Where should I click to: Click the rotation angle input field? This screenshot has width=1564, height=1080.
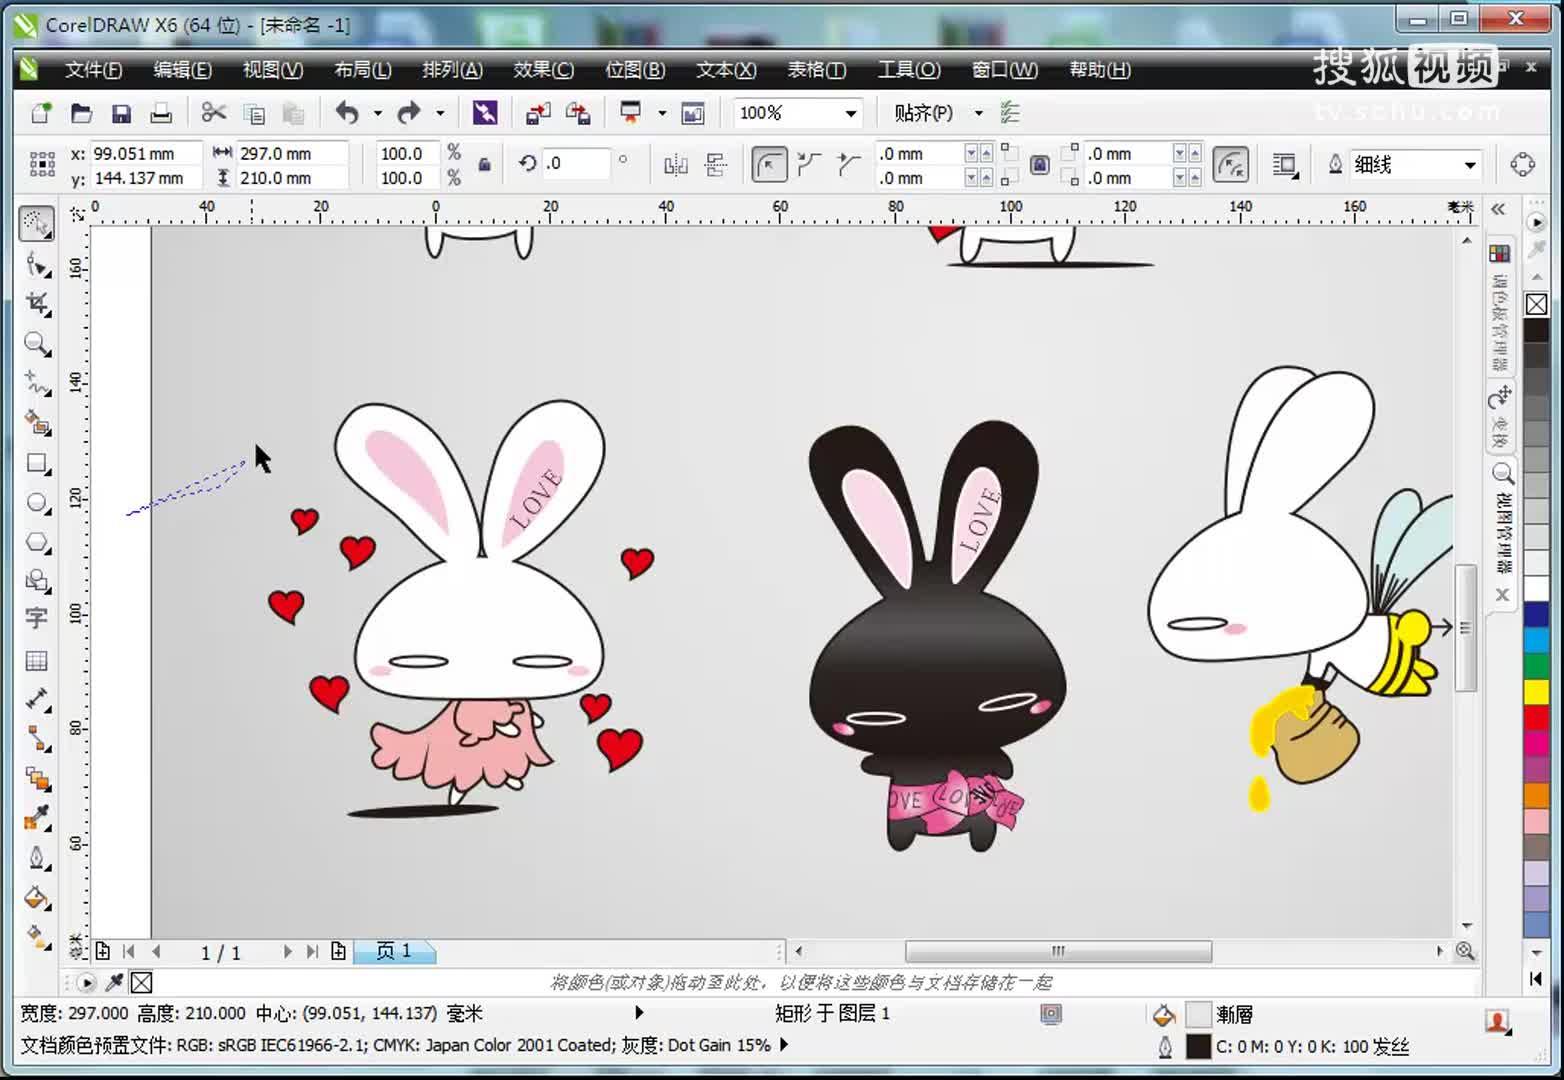pyautogui.click(x=576, y=164)
